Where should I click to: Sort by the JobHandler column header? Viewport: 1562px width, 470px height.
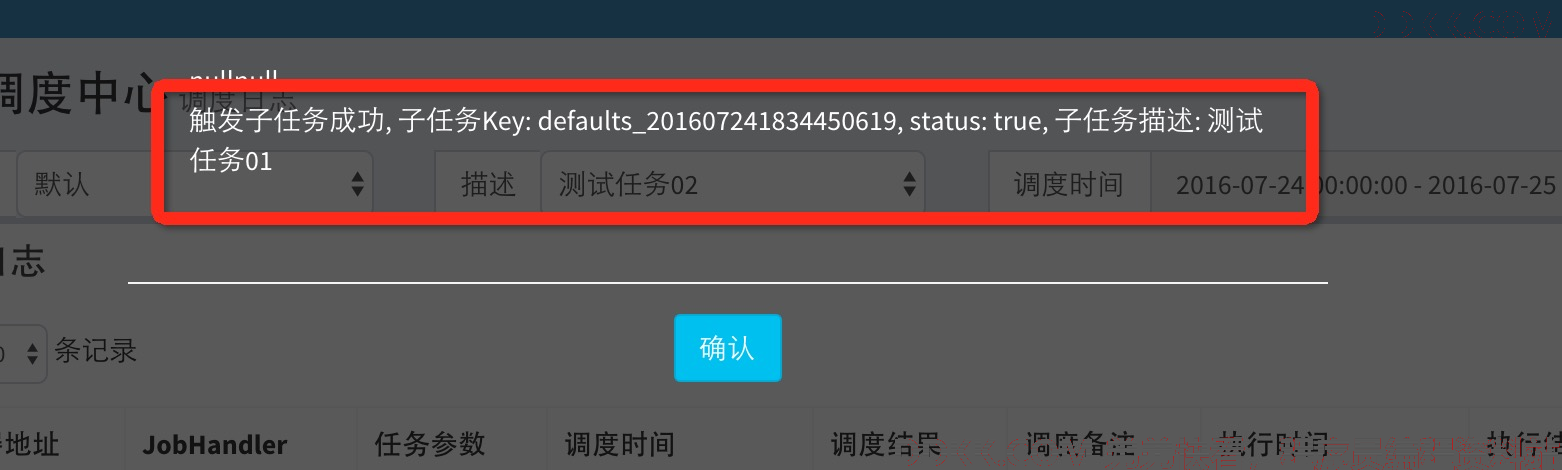(x=214, y=445)
